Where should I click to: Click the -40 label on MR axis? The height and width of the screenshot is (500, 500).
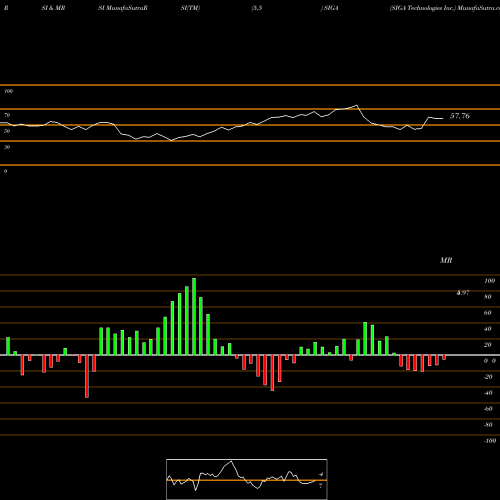(488, 393)
